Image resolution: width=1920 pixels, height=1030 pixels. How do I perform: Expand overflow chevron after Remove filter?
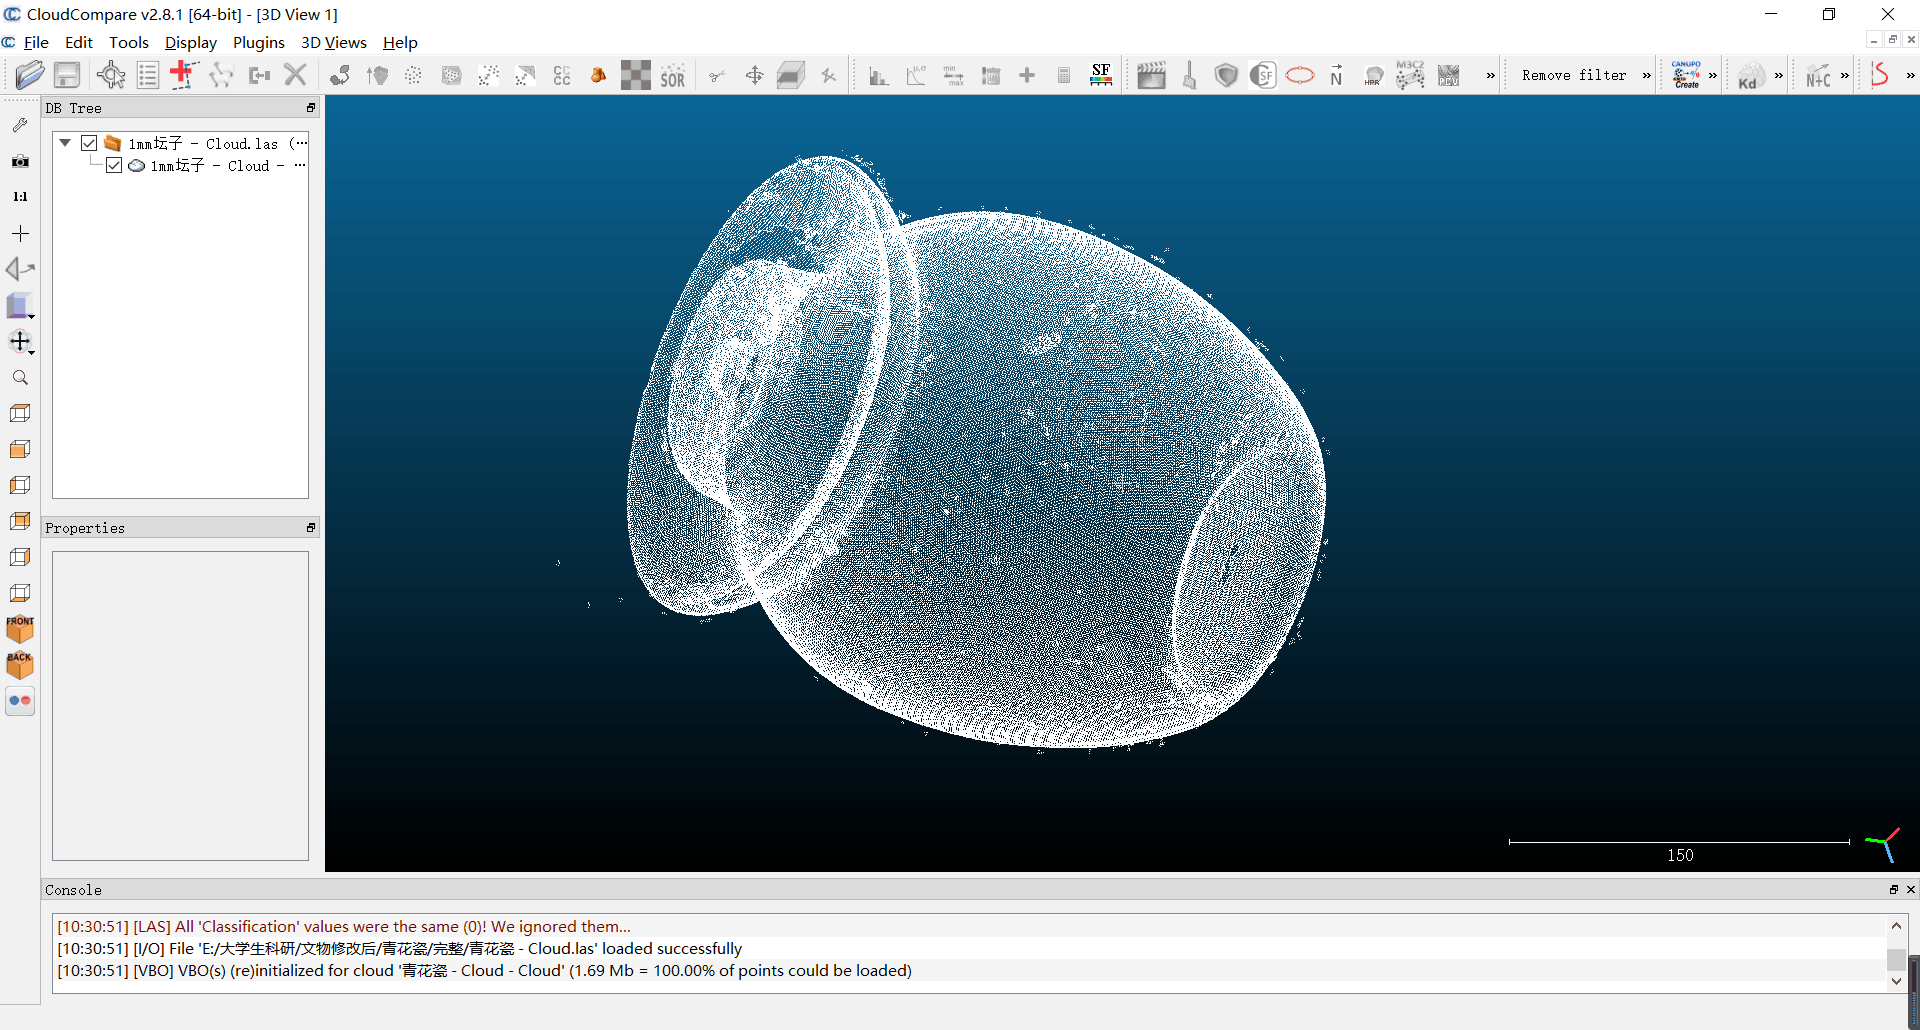pyautogui.click(x=1647, y=75)
